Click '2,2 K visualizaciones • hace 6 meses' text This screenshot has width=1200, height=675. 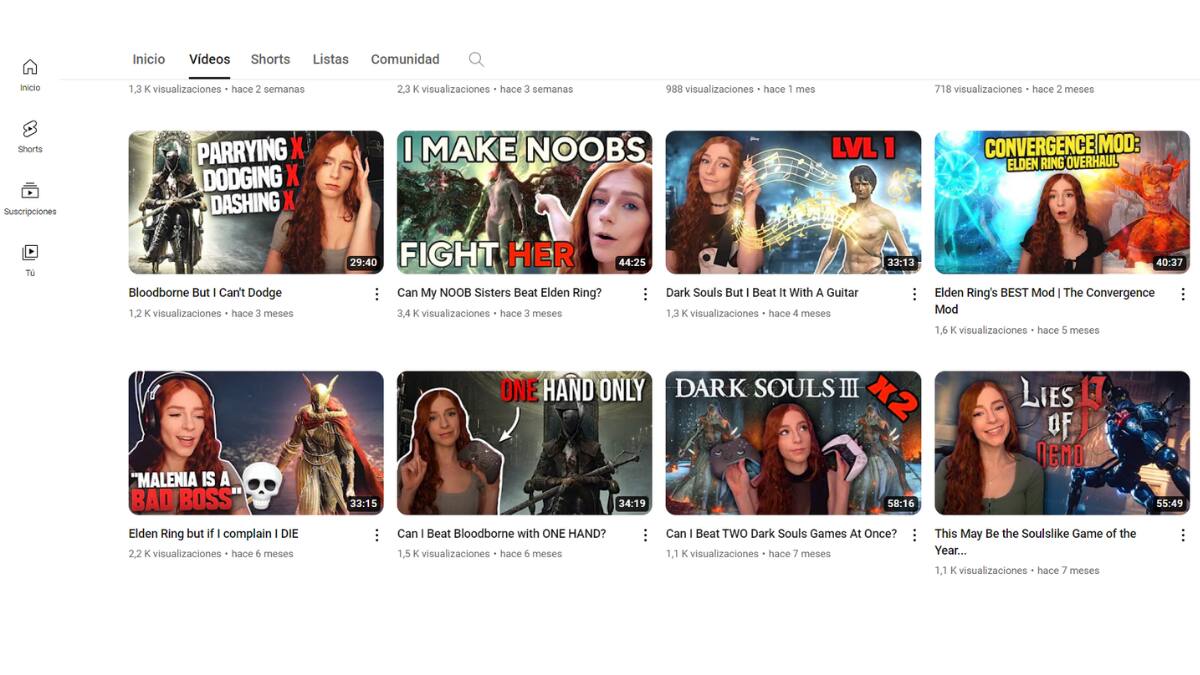(211, 554)
